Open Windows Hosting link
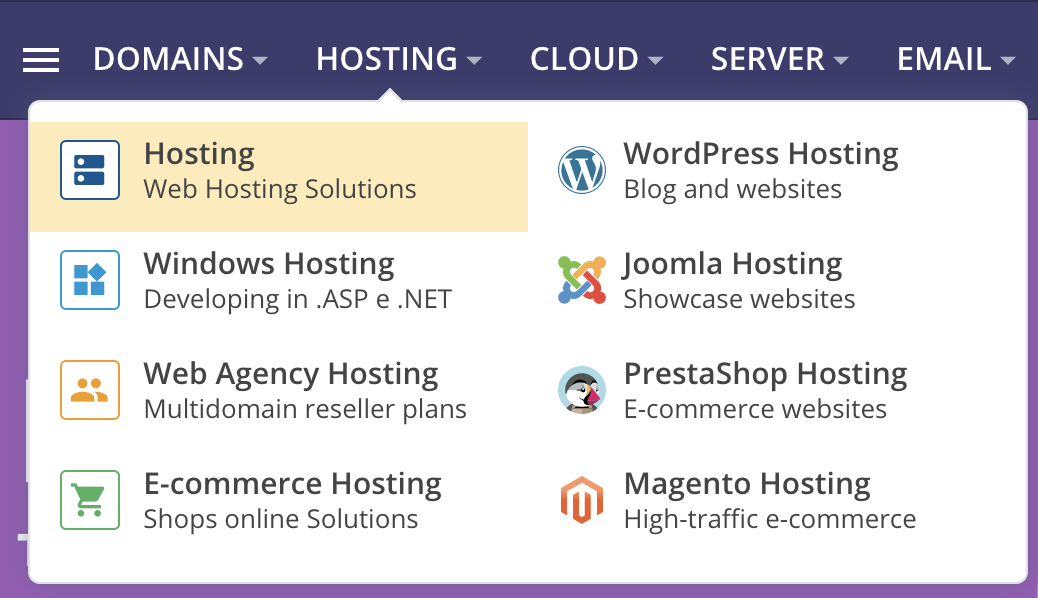The width and height of the screenshot is (1038, 598). (x=269, y=264)
